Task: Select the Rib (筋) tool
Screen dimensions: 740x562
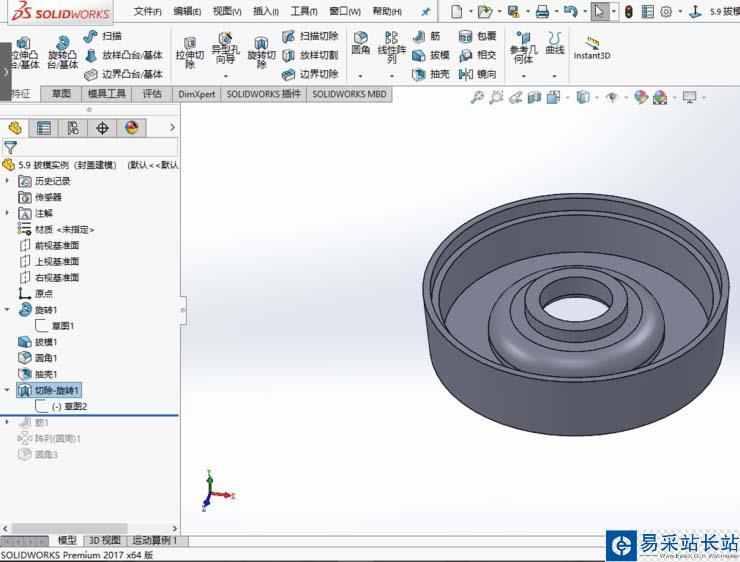Action: (426, 36)
